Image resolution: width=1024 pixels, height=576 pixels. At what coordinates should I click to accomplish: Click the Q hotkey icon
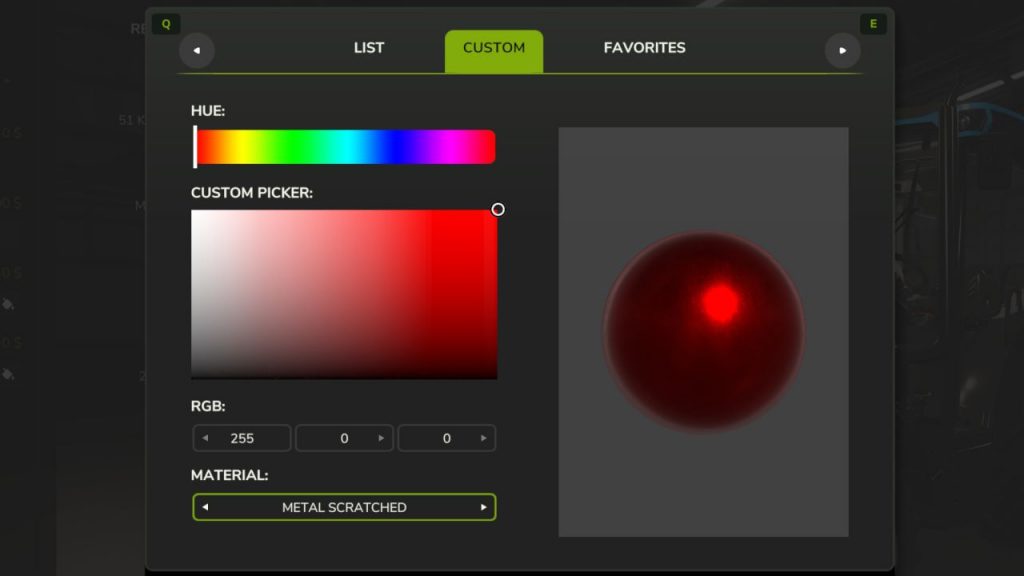pyautogui.click(x=166, y=22)
